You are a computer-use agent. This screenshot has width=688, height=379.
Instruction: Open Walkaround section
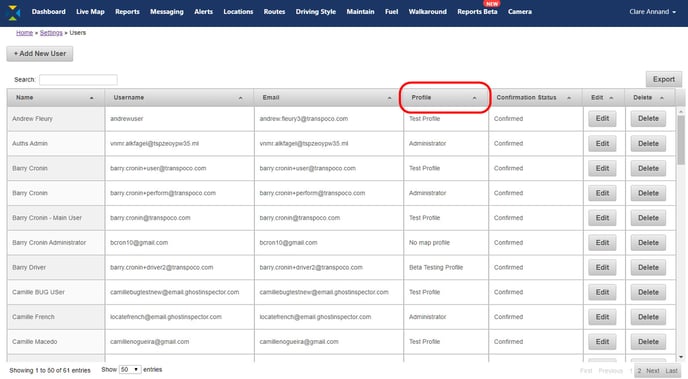point(427,12)
